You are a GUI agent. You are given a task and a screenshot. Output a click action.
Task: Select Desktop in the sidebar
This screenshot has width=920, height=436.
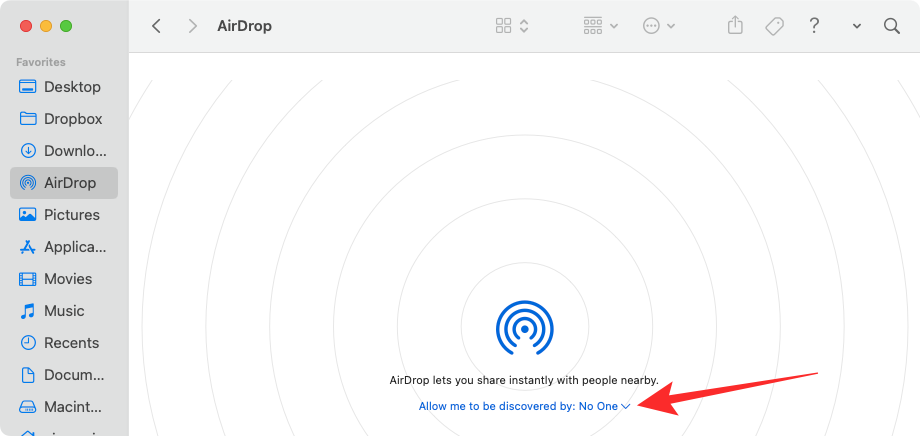[x=71, y=87]
